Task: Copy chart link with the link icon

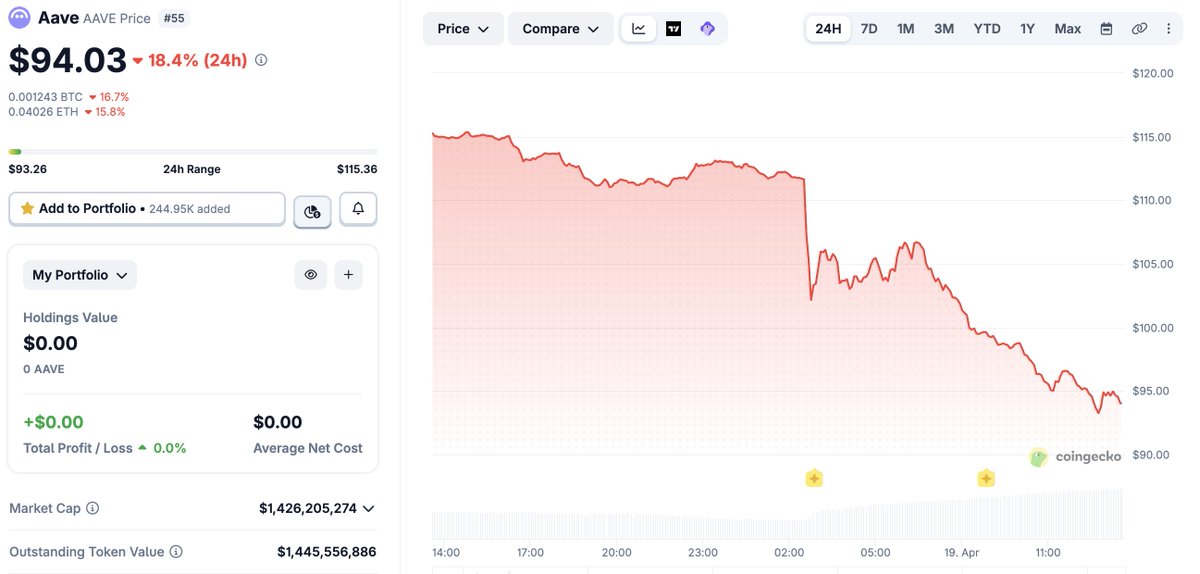Action: (x=1139, y=29)
